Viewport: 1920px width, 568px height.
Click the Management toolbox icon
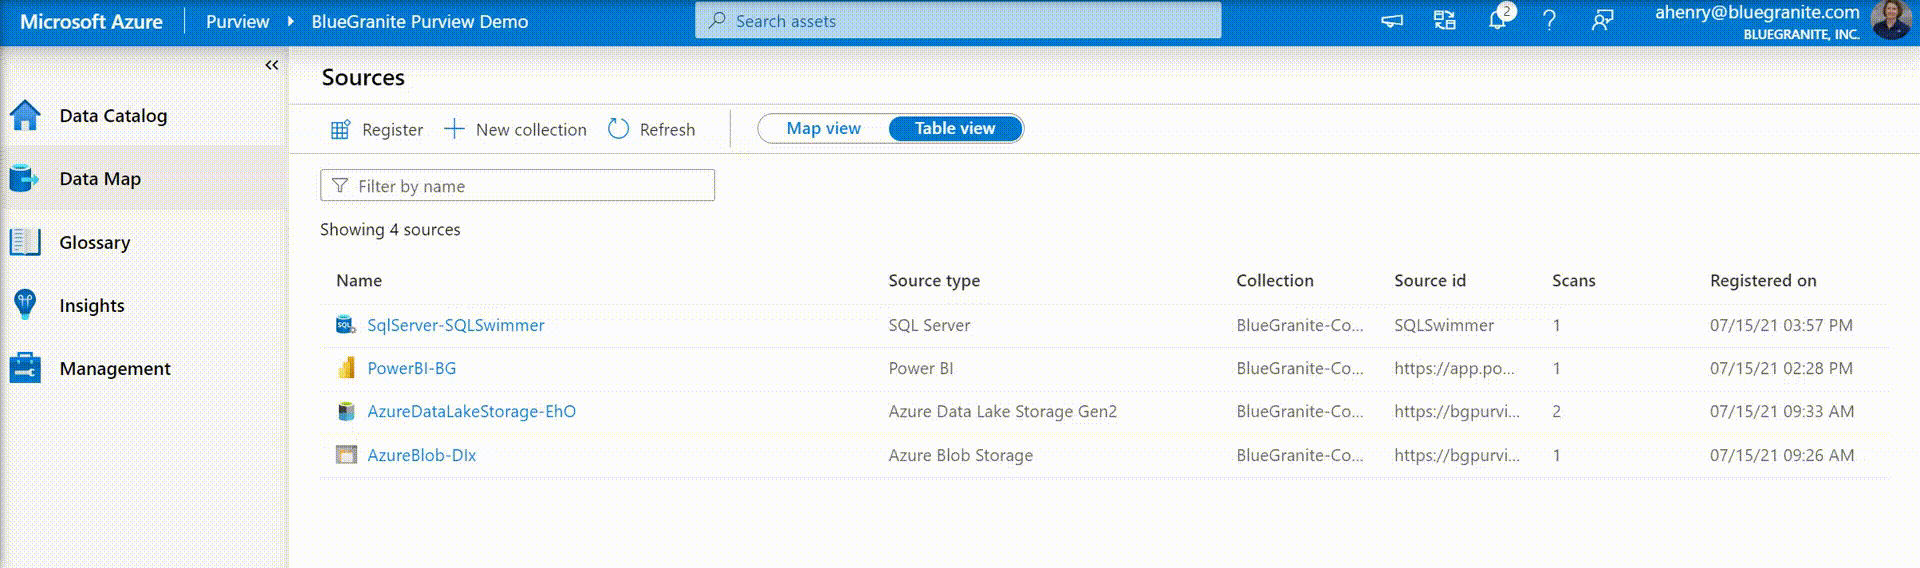[25, 368]
